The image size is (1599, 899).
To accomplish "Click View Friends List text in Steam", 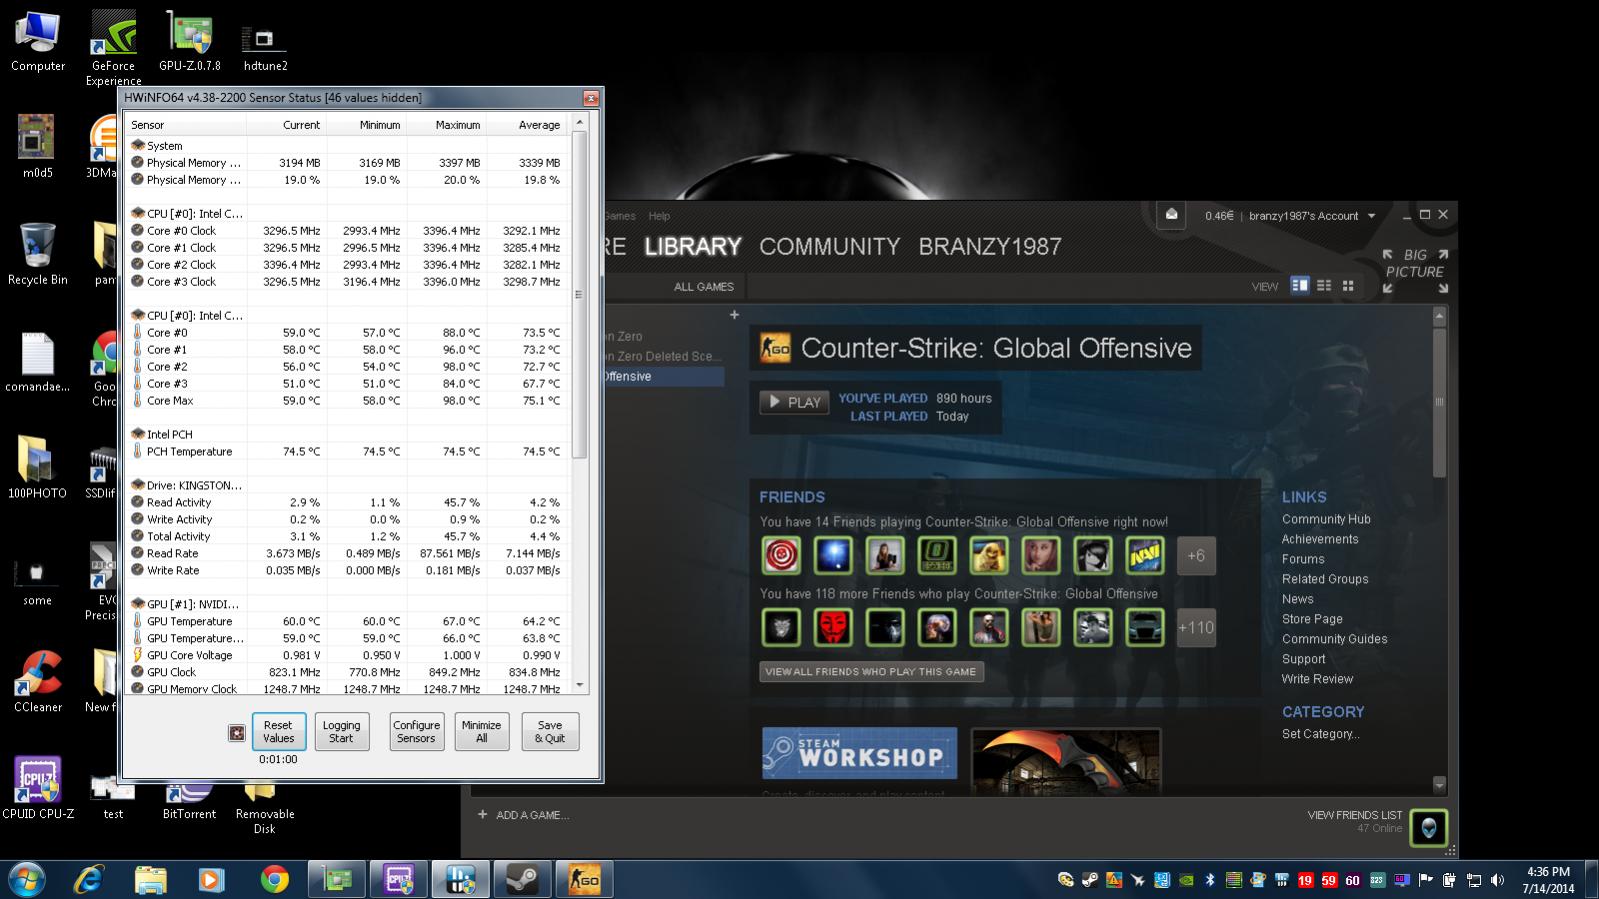I will click(x=1355, y=815).
